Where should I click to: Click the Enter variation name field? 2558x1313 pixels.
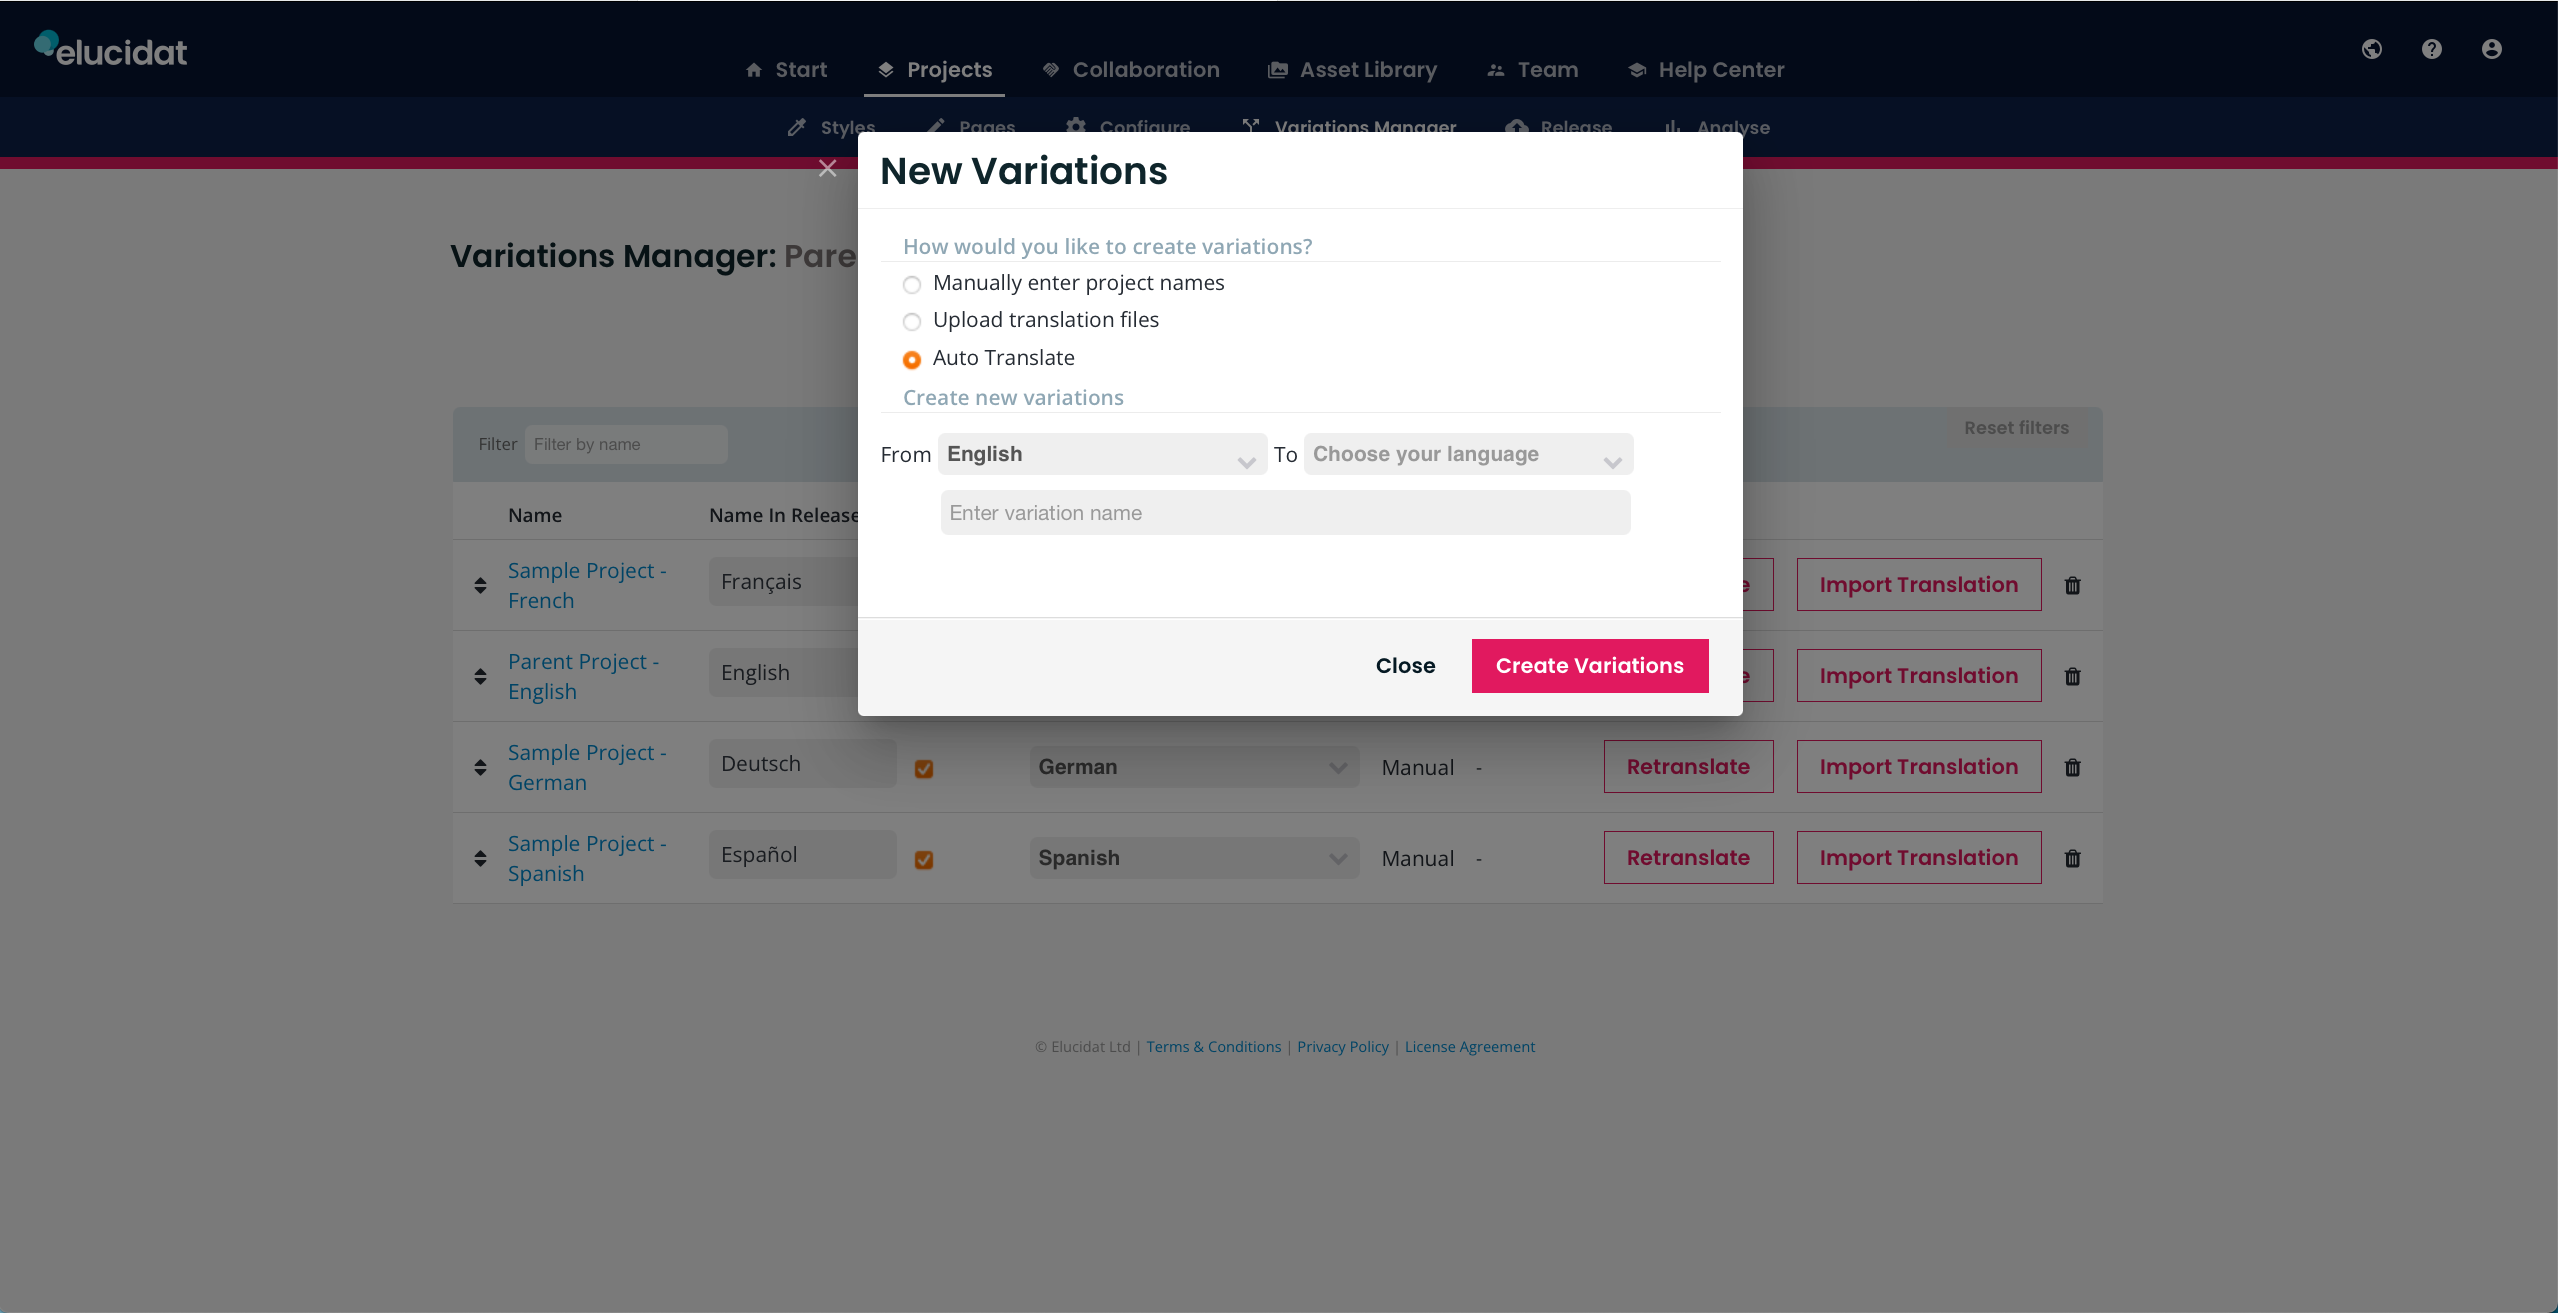(1285, 513)
